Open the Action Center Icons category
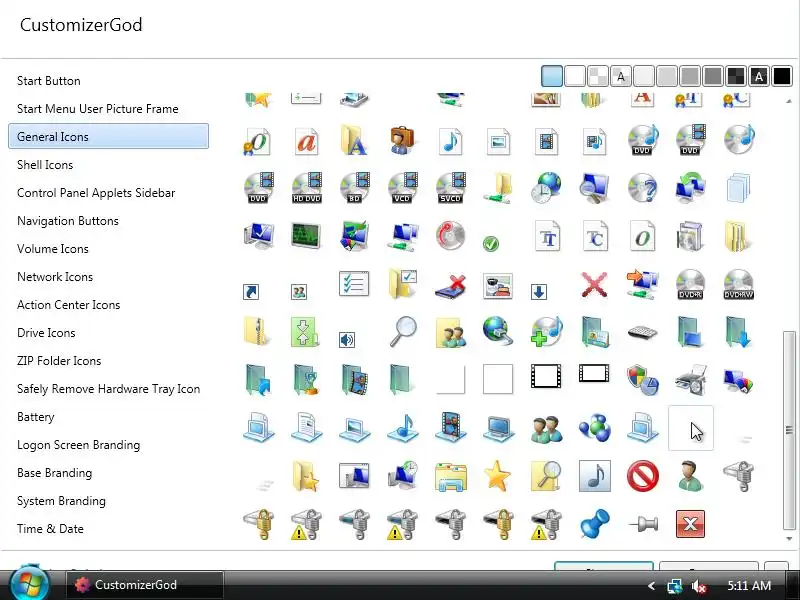This screenshot has height=600, width=800. 108,305
